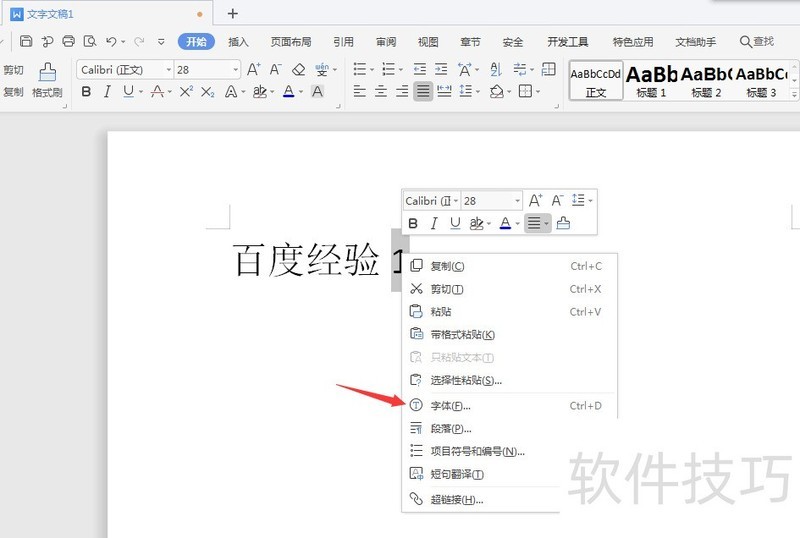
Task: Open ribbon shading fill dropdown
Action: (x=508, y=92)
